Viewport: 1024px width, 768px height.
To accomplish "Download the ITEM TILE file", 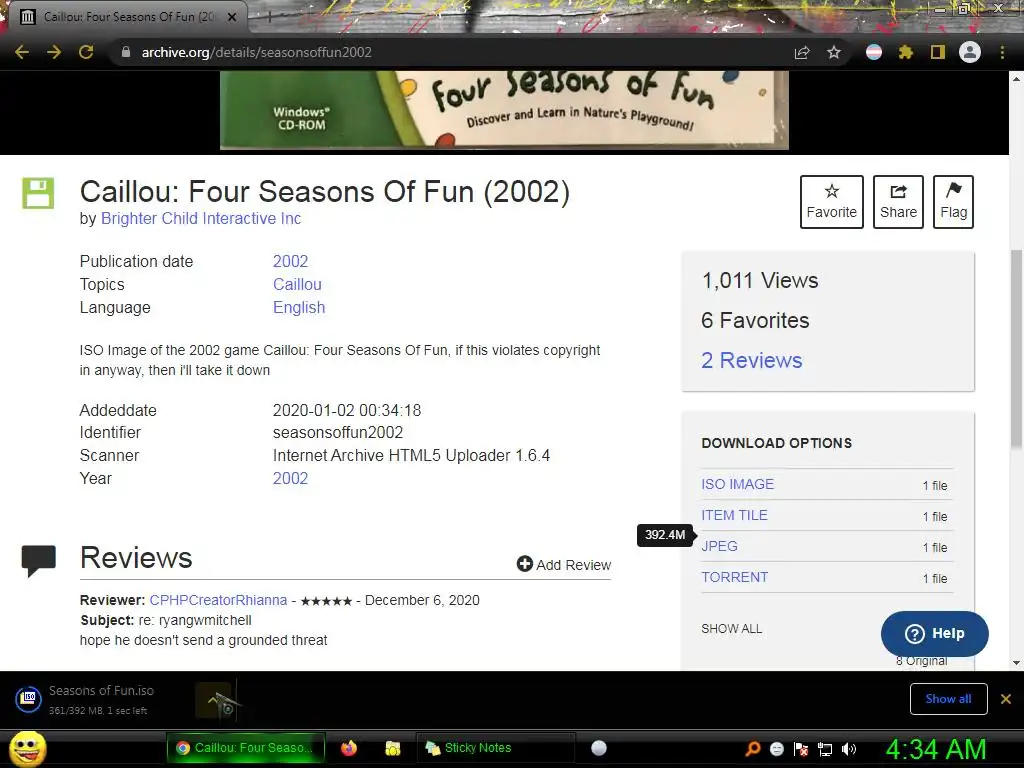I will coord(734,515).
